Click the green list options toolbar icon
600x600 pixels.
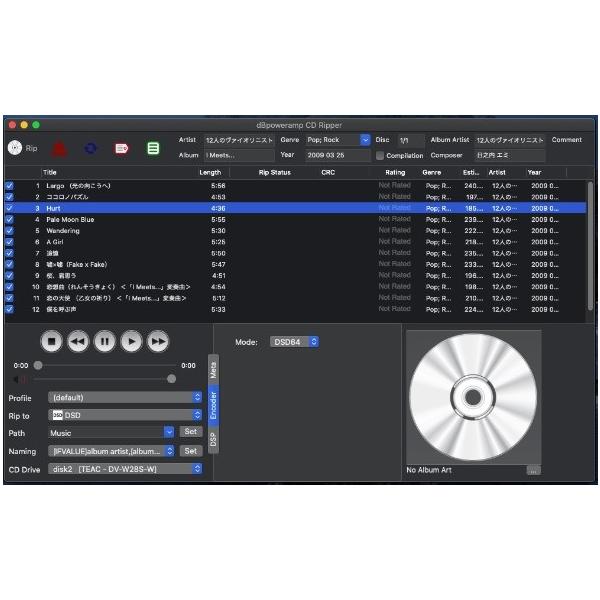[x=153, y=148]
